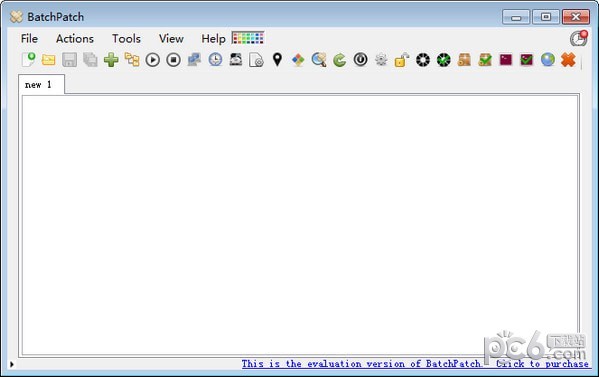
Task: Click the package box with green checkmark icon
Action: click(485, 60)
